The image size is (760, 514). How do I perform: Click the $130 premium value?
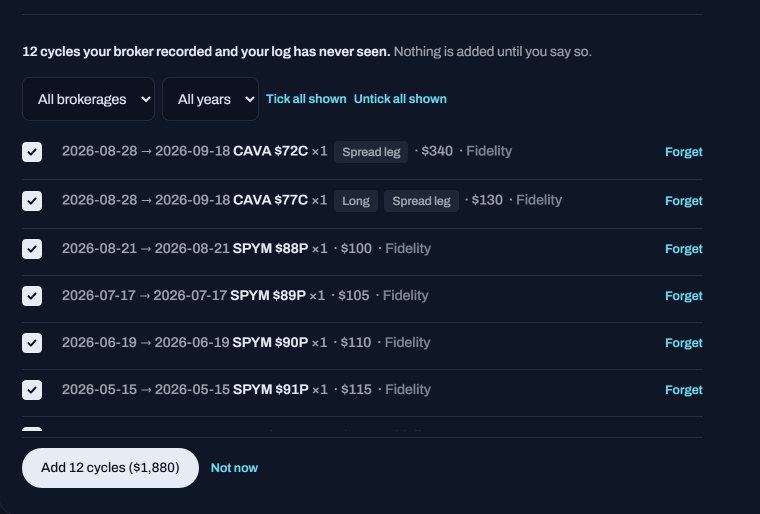click(487, 200)
